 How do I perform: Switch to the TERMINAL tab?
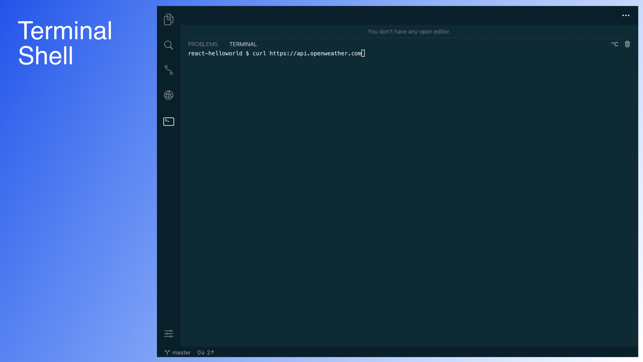coord(243,44)
